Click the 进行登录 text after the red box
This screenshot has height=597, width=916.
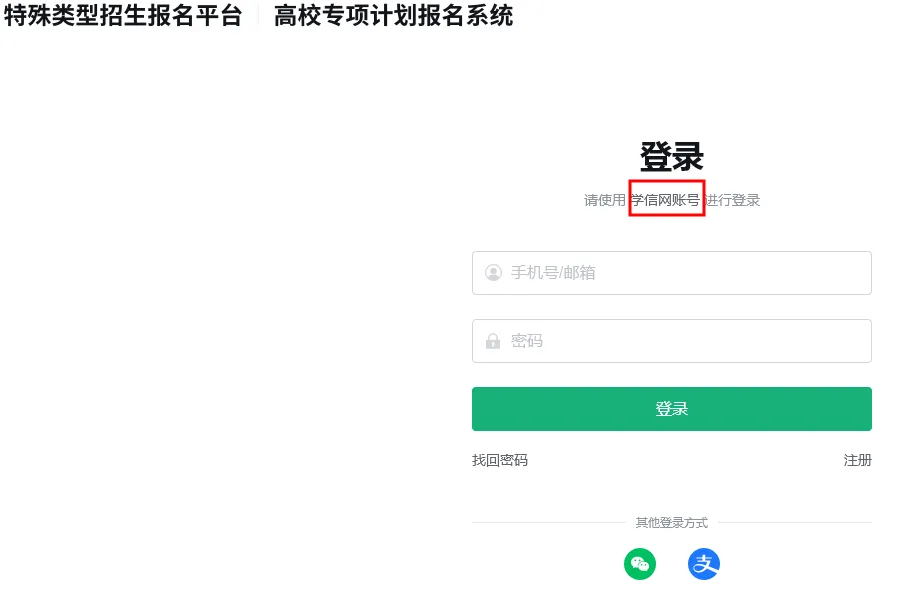(x=733, y=200)
